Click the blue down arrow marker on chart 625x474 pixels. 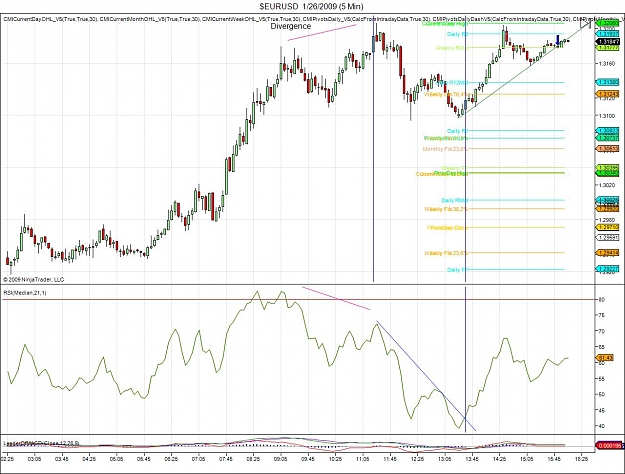point(557,40)
